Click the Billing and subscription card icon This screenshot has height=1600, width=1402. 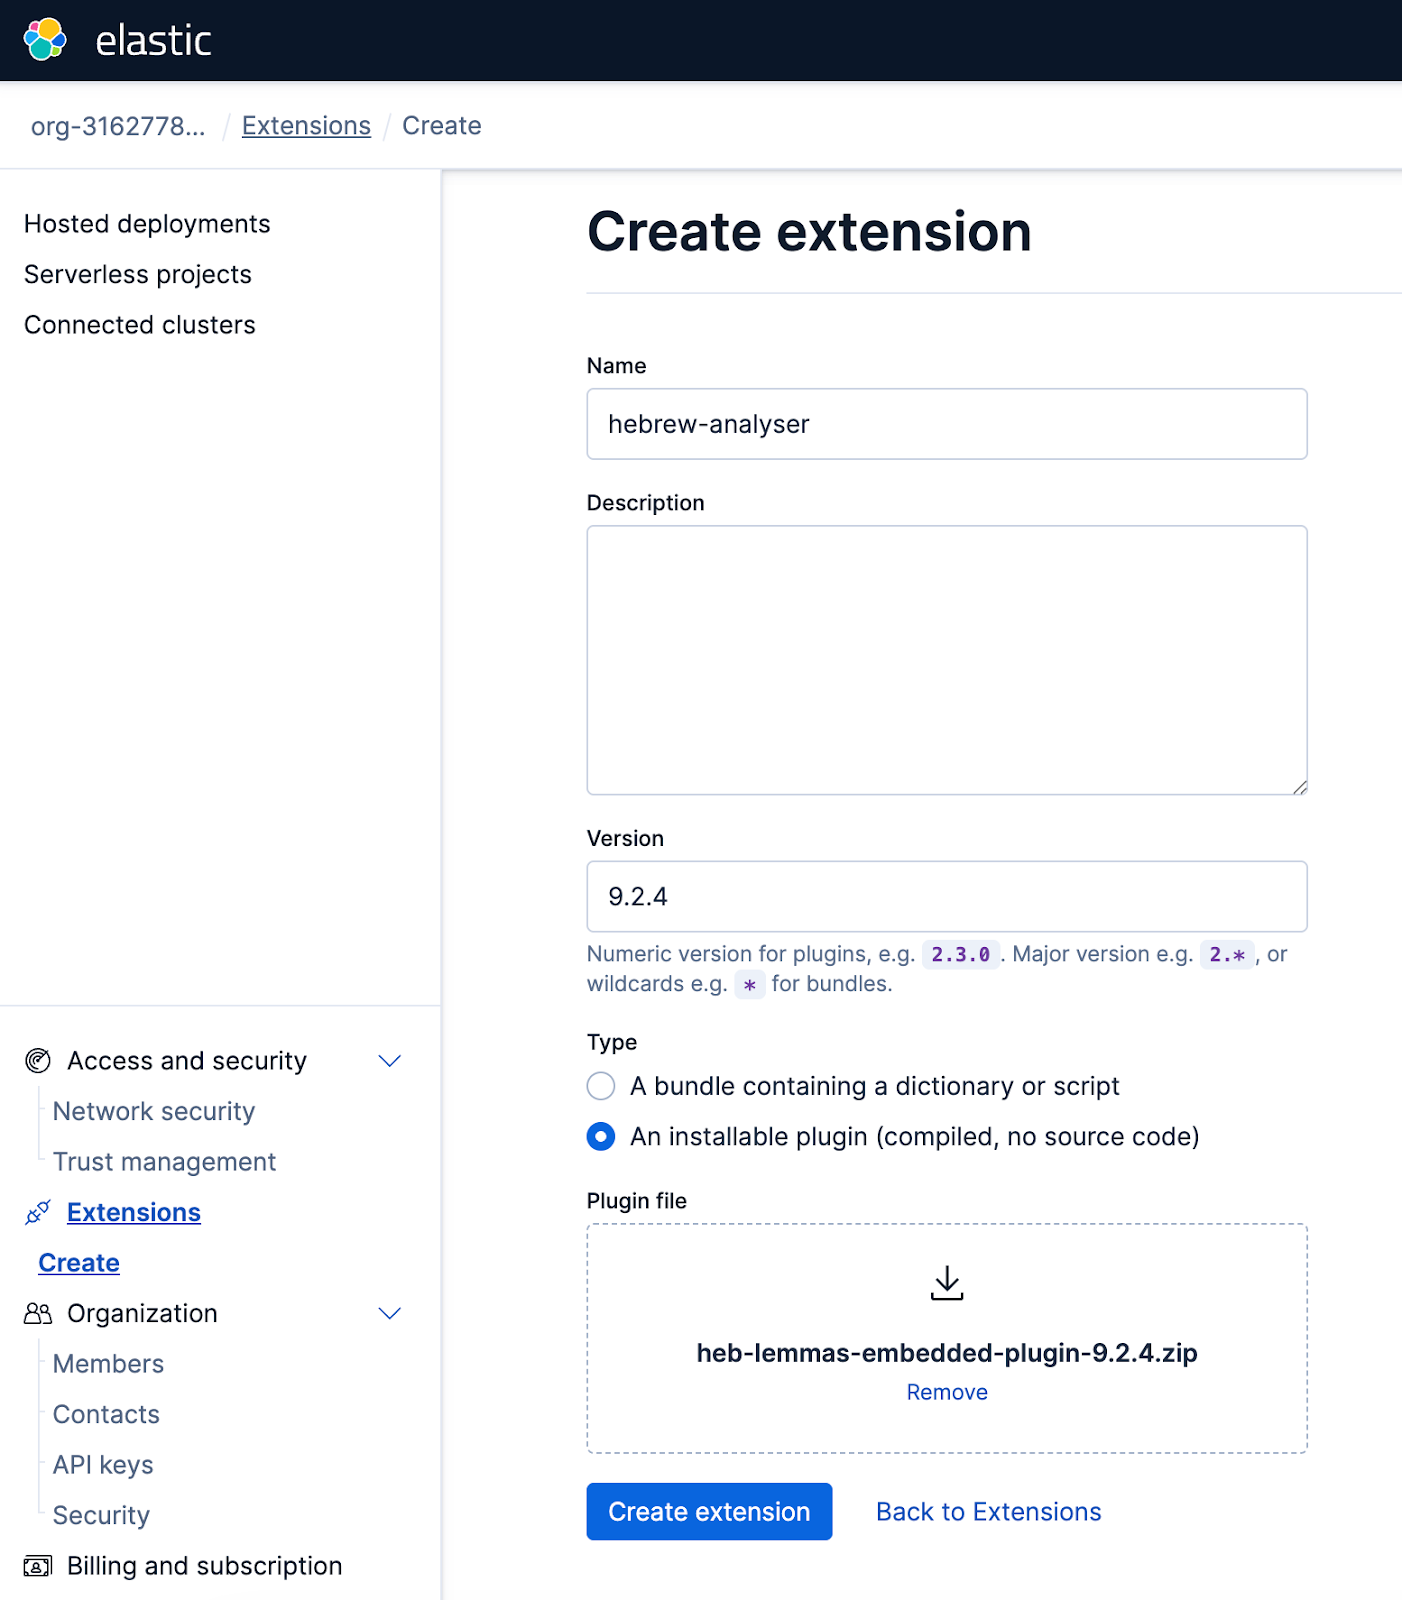(x=38, y=1566)
